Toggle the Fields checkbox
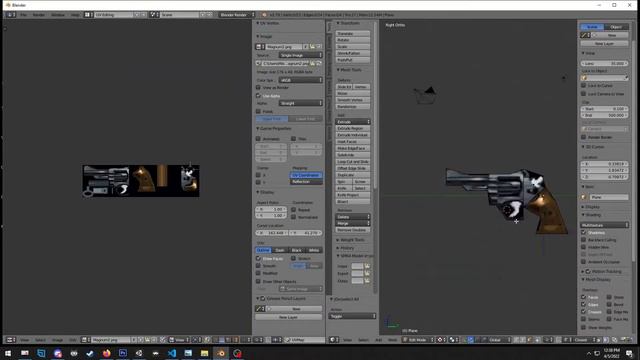Screen dimensions: 640x360 click(x=258, y=111)
